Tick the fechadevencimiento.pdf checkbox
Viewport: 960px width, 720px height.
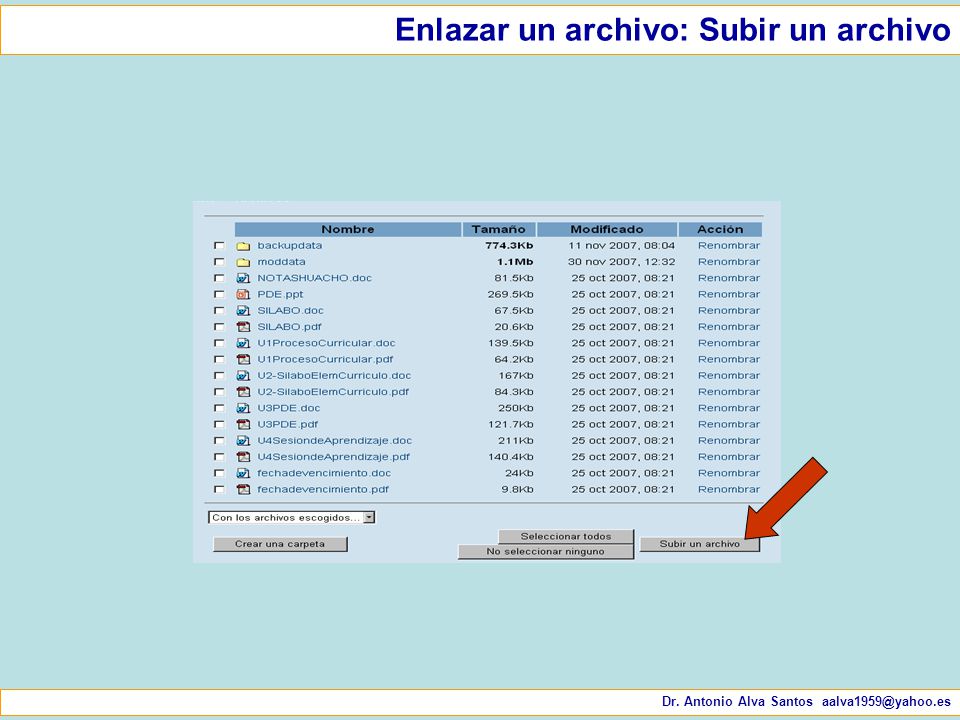pos(219,489)
